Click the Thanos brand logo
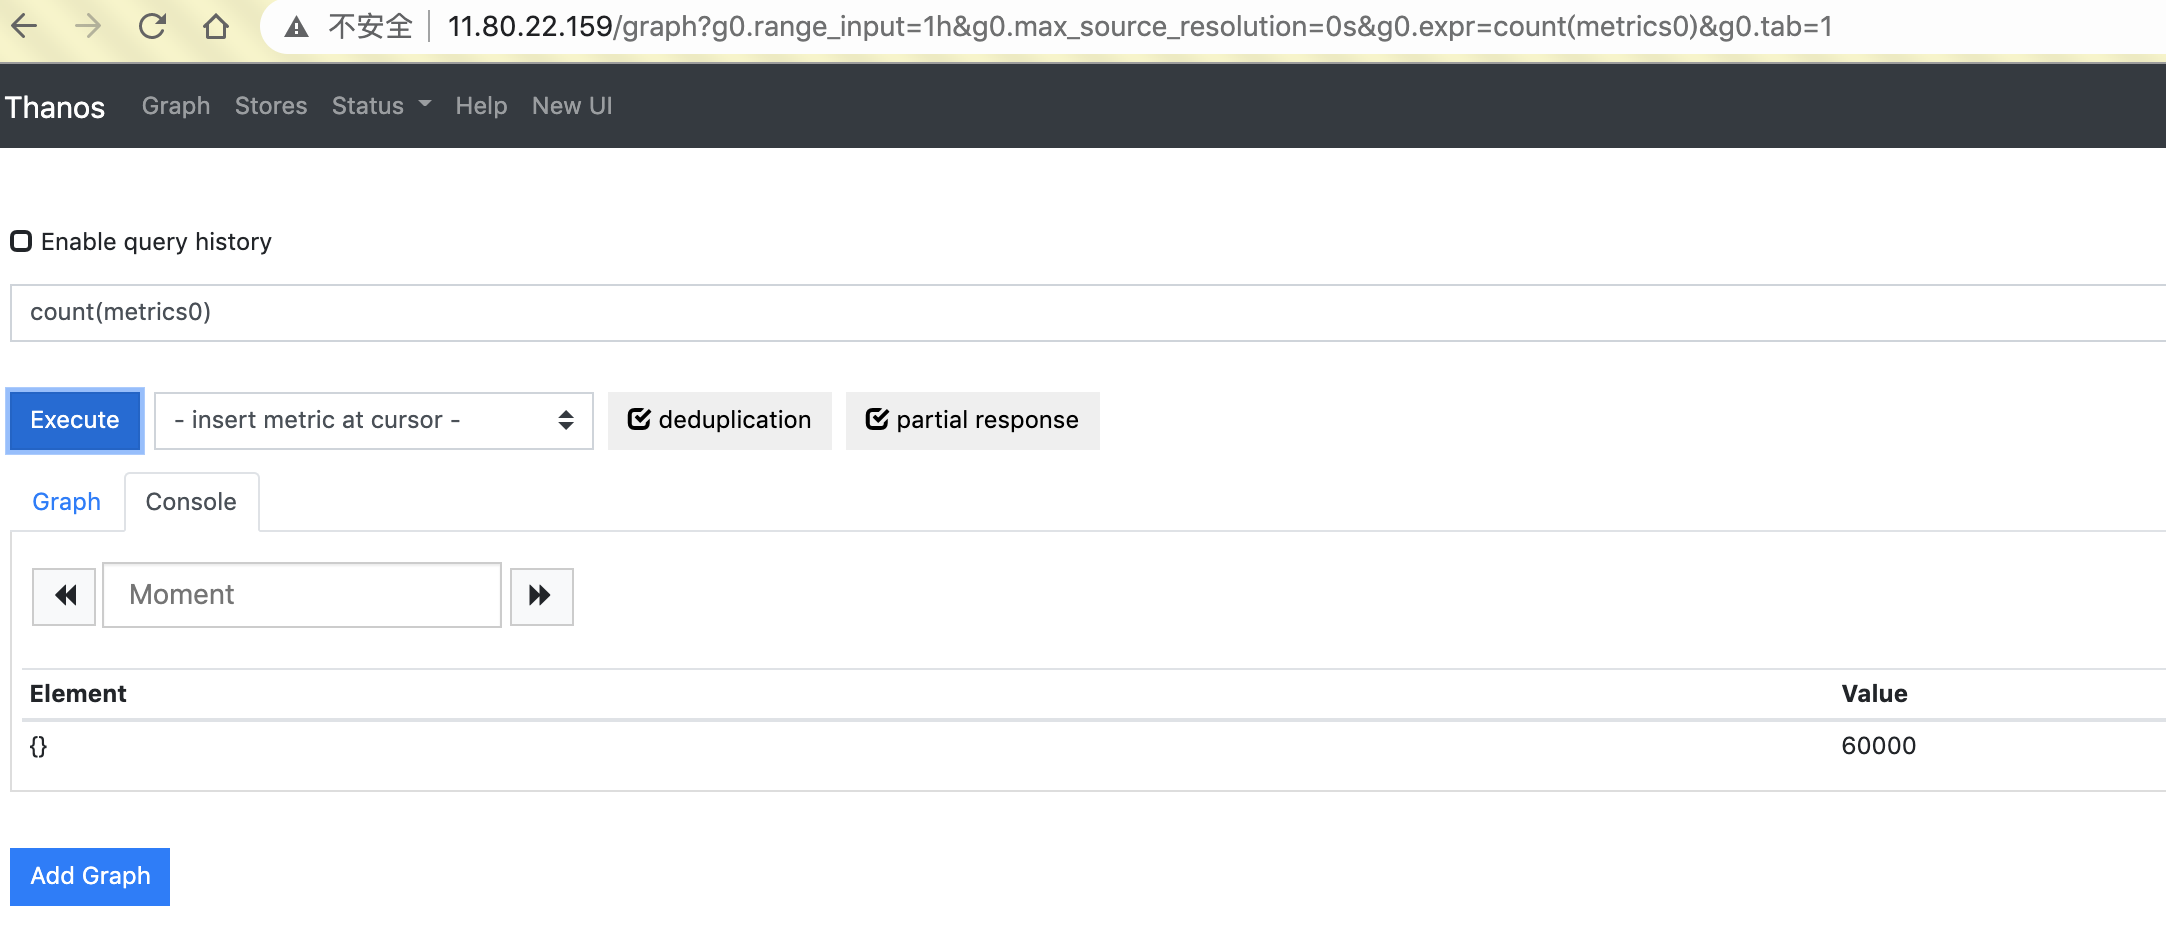 tap(55, 107)
